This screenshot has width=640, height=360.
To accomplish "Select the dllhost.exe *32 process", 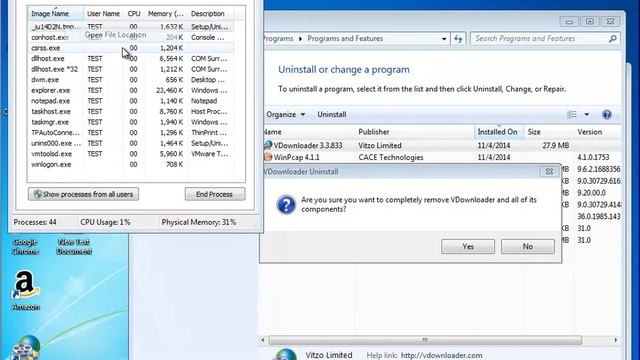I will pos(131,69).
